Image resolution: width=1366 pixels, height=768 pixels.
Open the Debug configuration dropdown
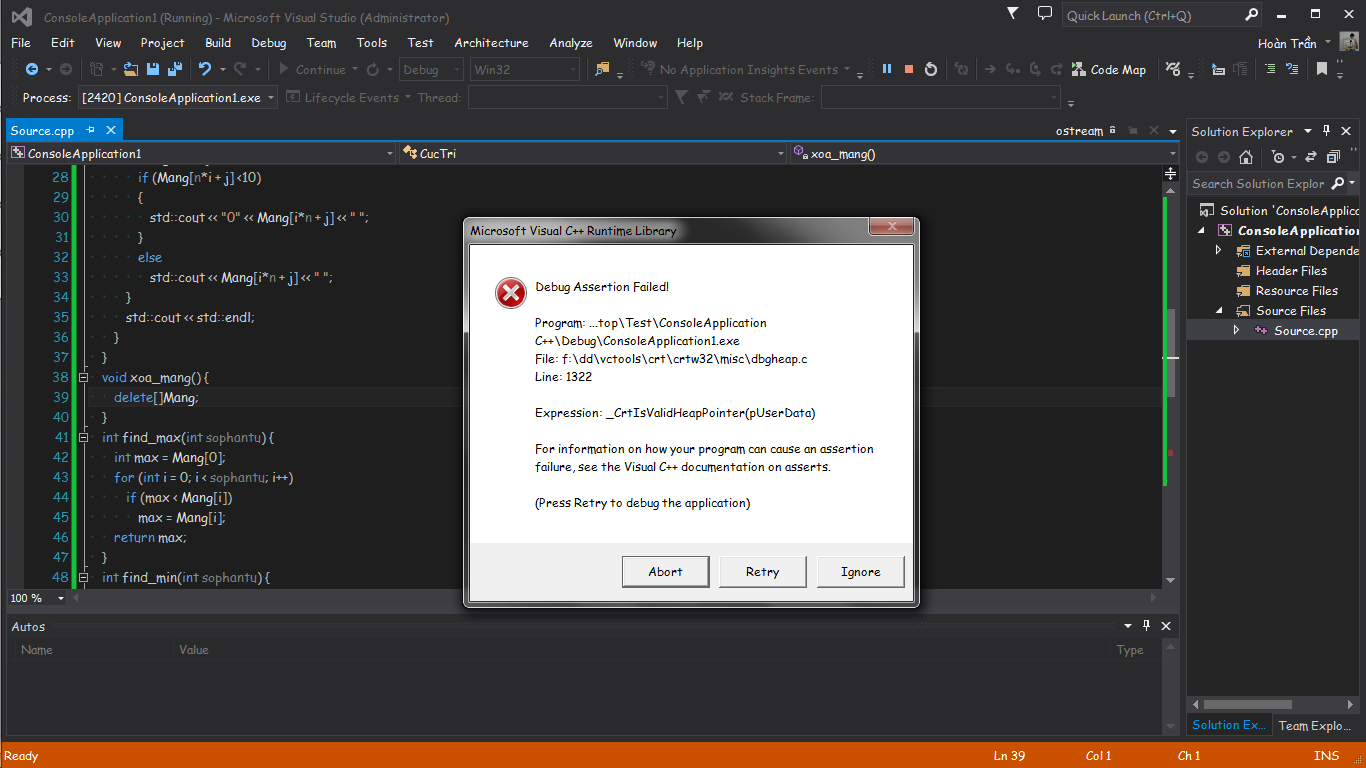click(431, 69)
